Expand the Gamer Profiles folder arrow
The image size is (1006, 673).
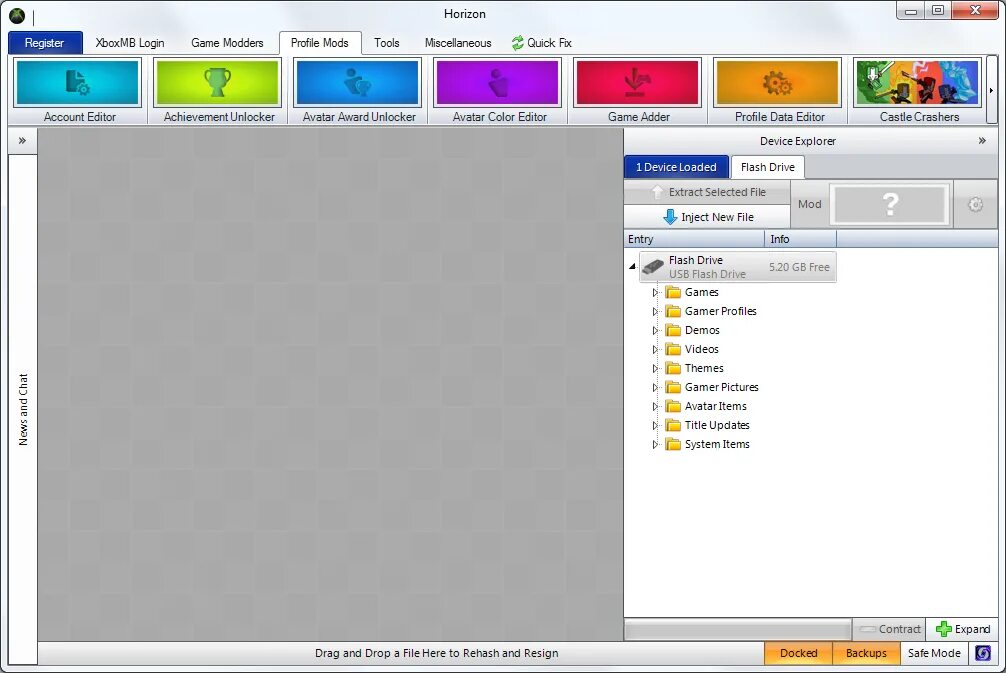tap(655, 312)
